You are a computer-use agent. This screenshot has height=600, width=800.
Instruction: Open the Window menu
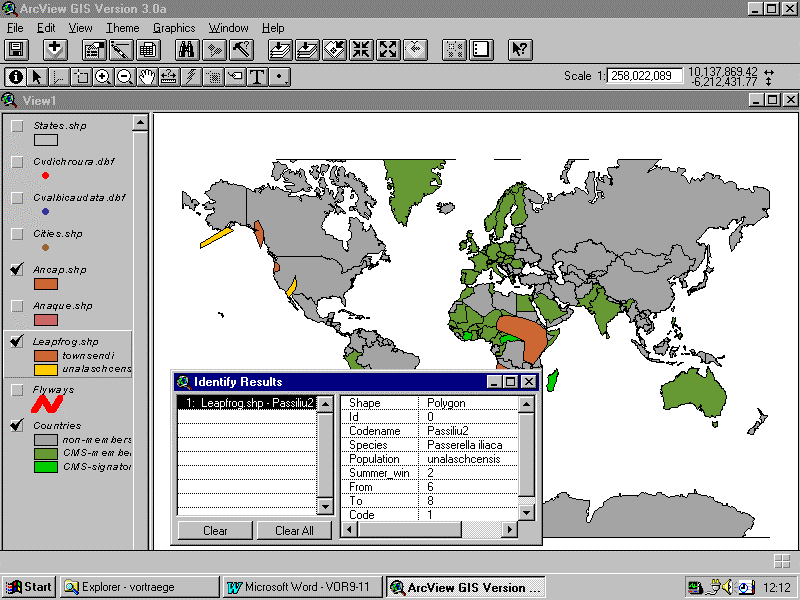tap(229, 28)
